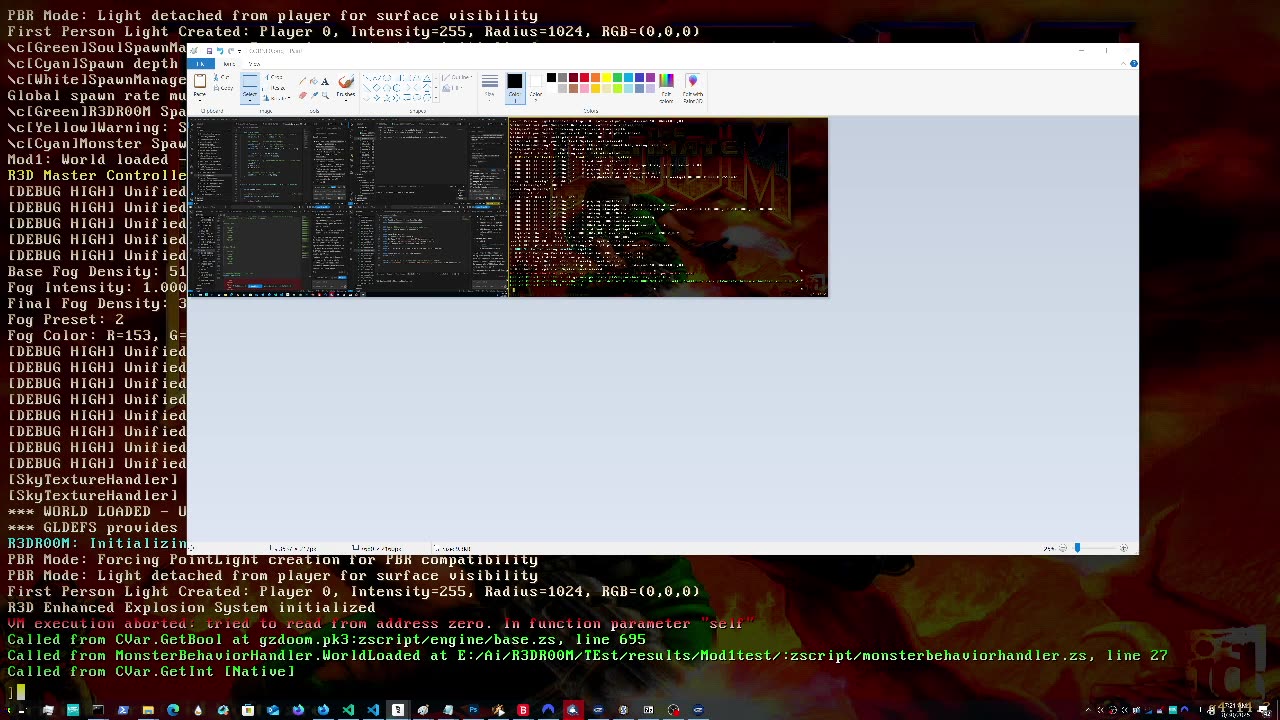Image resolution: width=1280 pixels, height=720 pixels.
Task: Click the zoom in plus button
Action: point(1124,548)
